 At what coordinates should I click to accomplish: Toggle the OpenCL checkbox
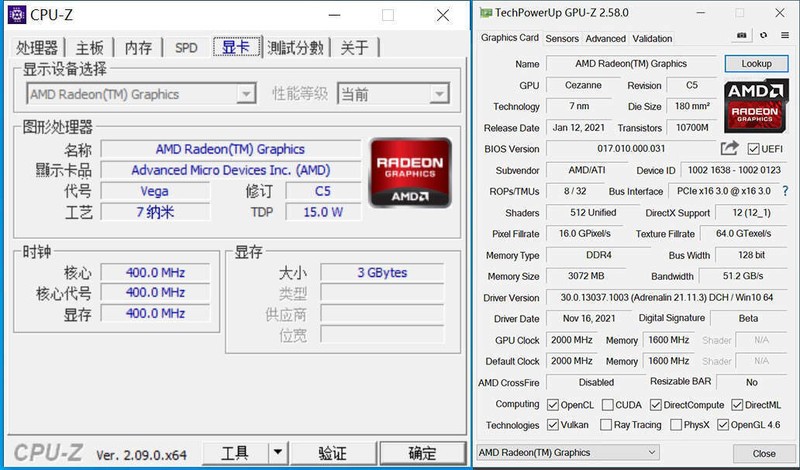553,405
